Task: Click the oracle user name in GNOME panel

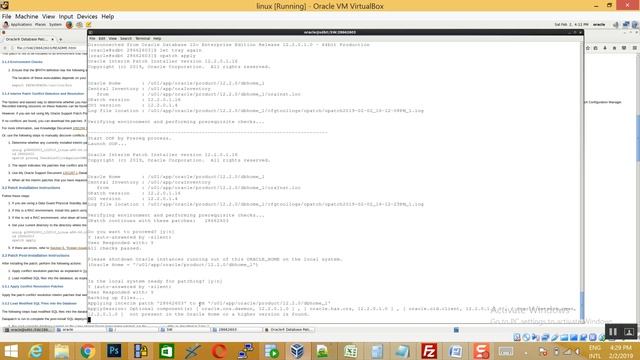Action: point(599,24)
